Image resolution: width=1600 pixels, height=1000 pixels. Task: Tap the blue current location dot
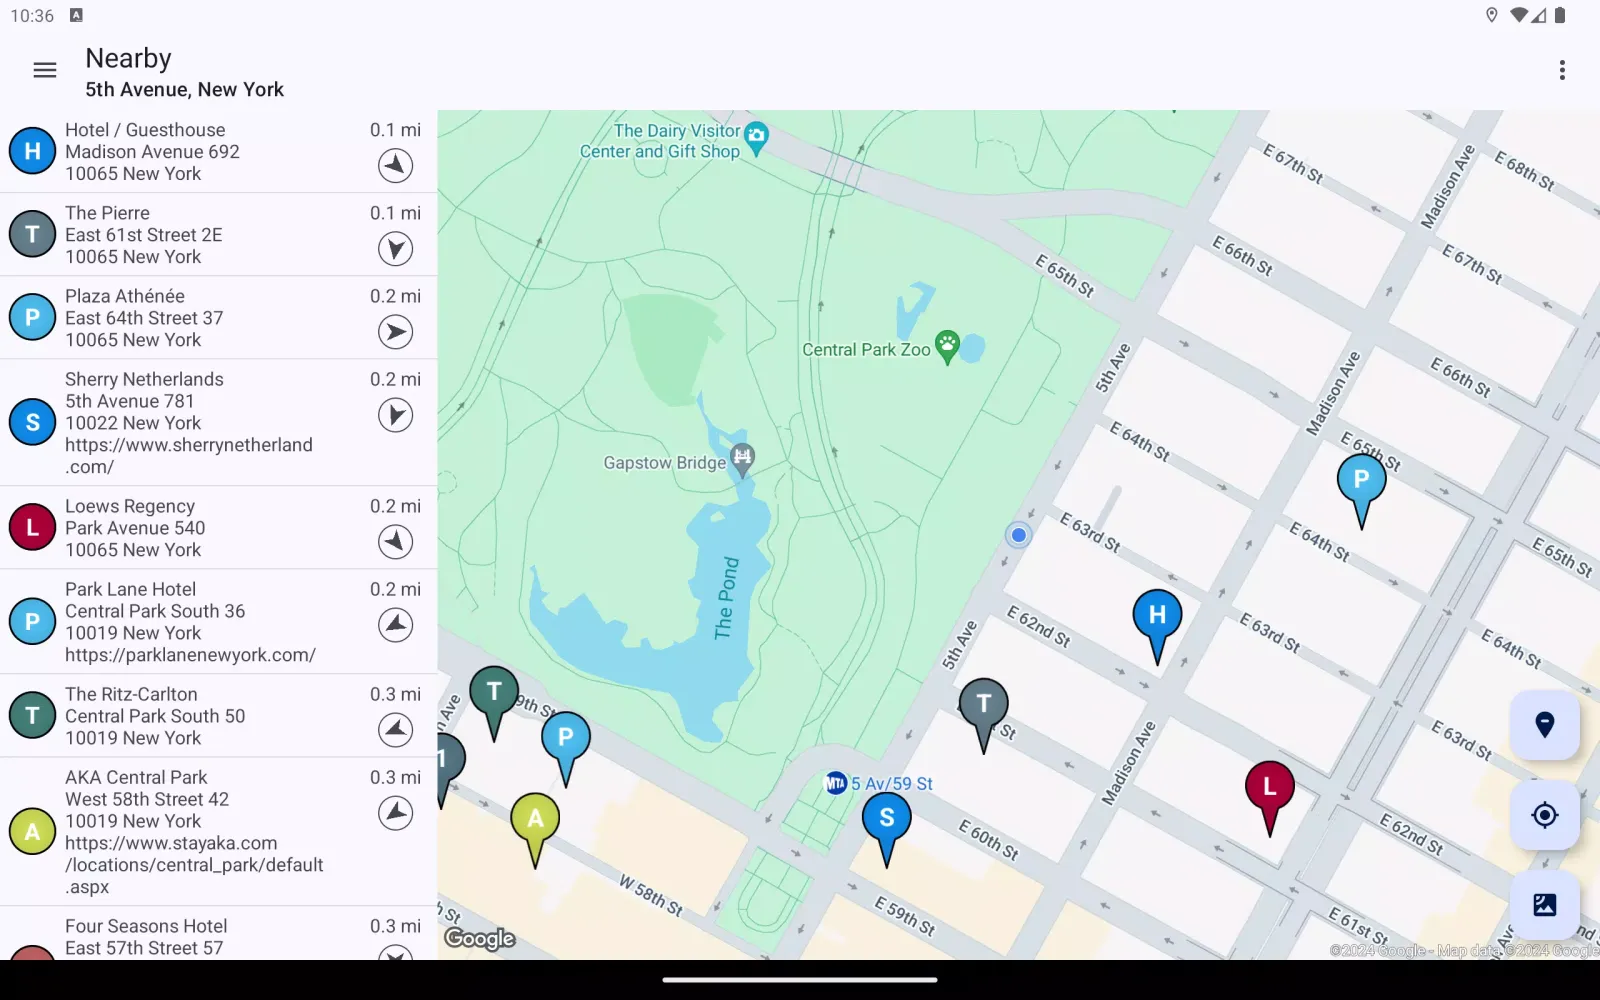pyautogui.click(x=1018, y=535)
